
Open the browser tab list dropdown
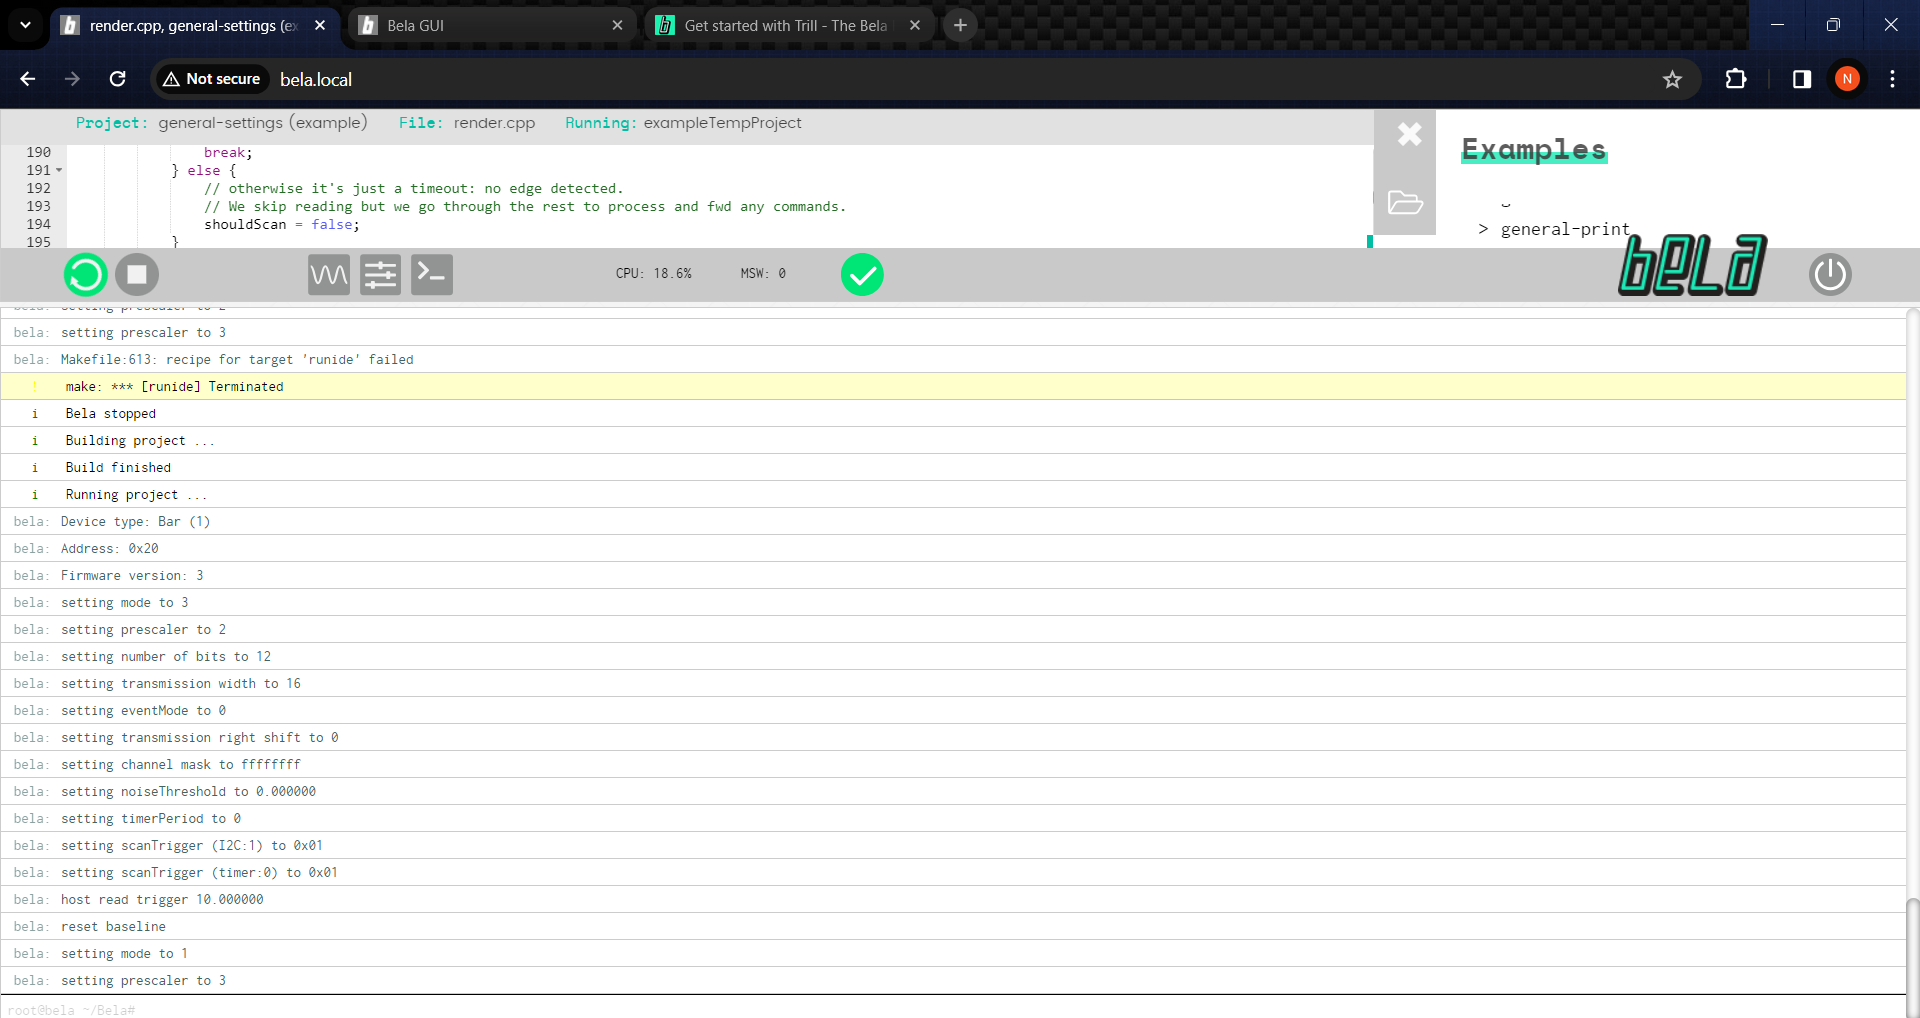[x=25, y=25]
